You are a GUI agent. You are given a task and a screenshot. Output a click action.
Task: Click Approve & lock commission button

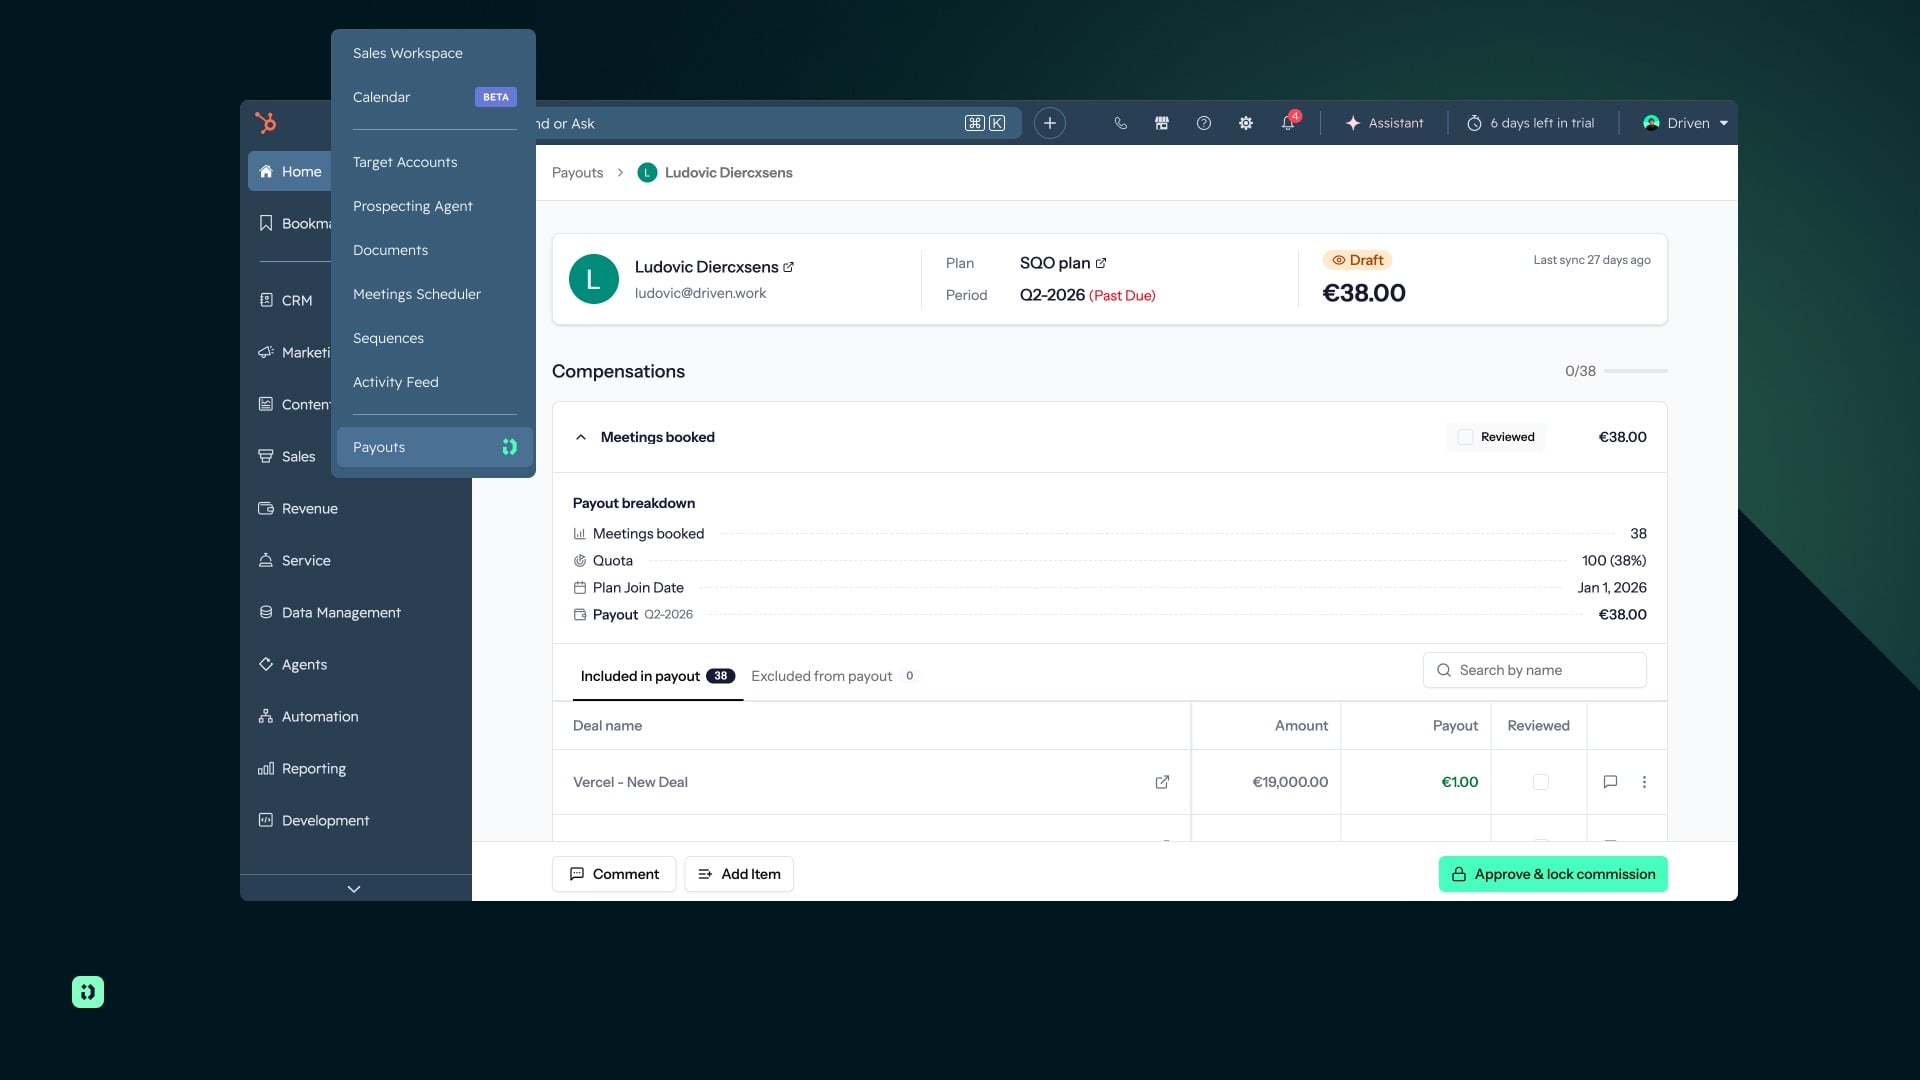tap(1553, 874)
